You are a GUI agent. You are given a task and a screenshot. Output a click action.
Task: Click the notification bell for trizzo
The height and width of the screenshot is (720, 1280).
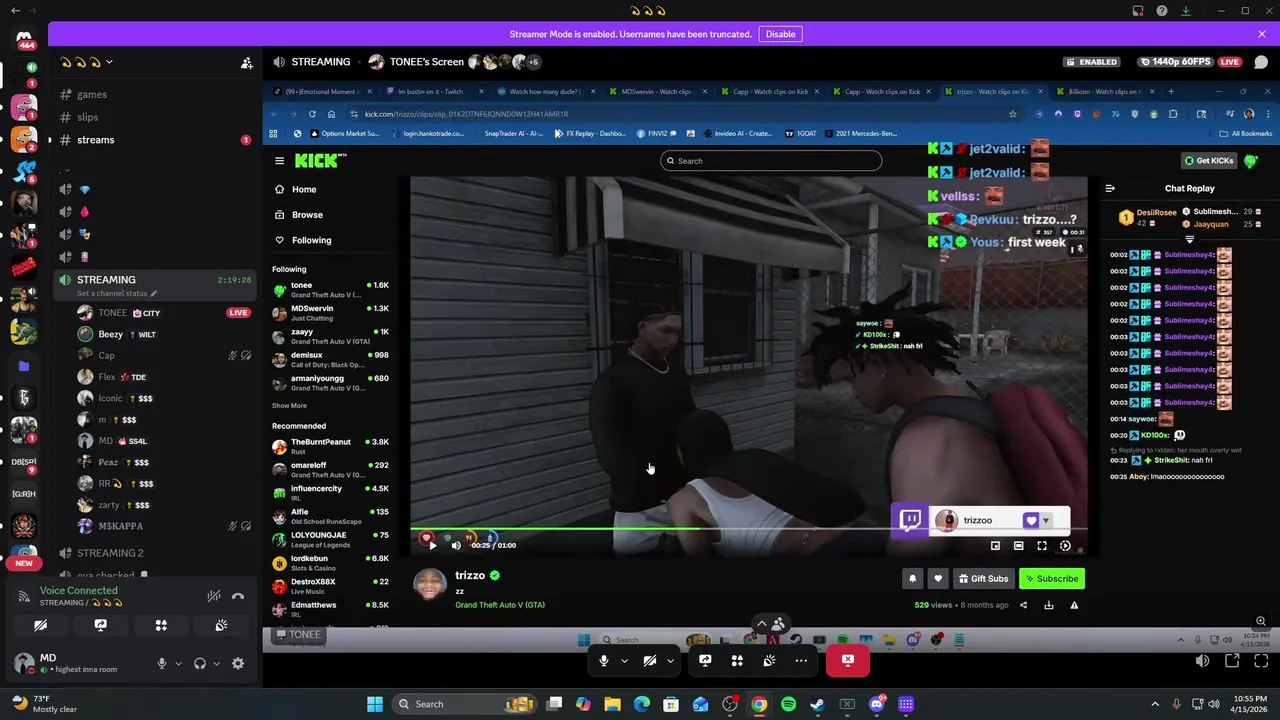[912, 579]
